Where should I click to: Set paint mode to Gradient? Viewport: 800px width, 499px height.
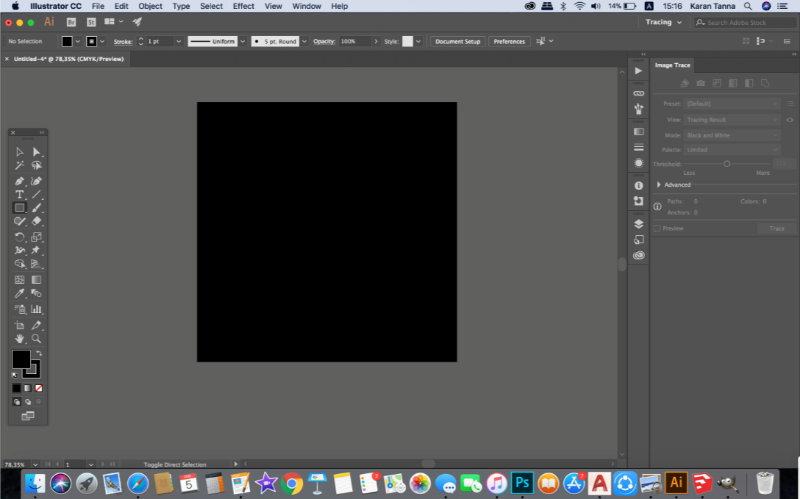tap(28, 388)
